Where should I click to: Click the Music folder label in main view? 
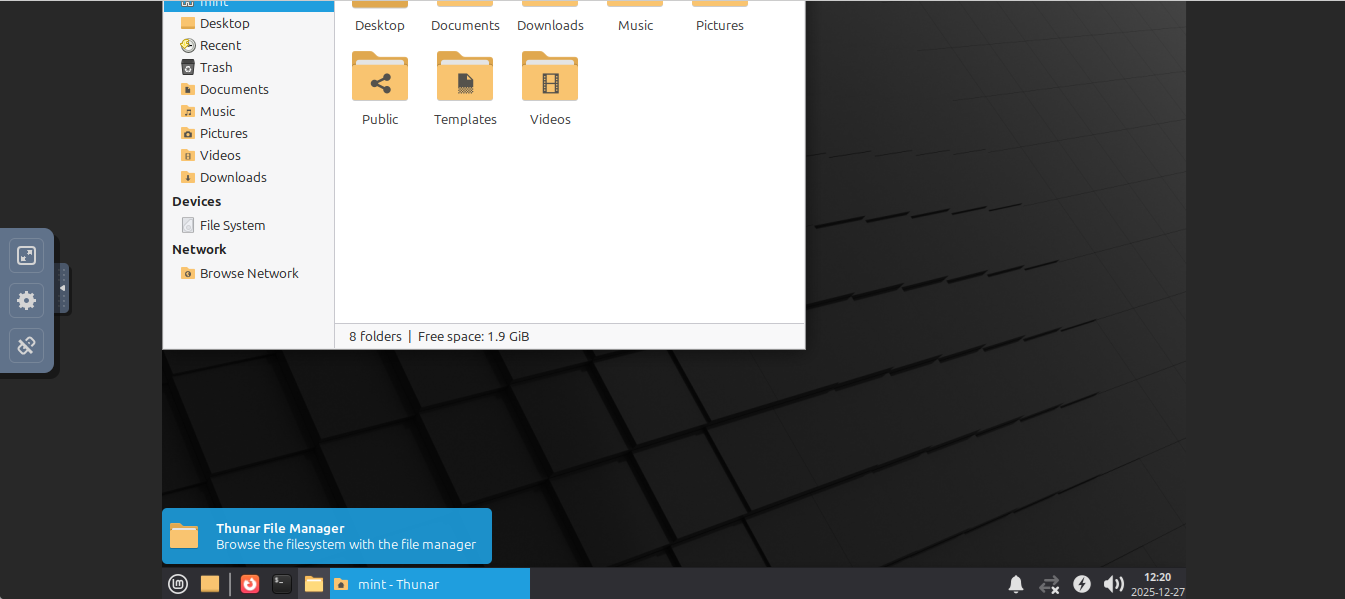click(x=635, y=25)
